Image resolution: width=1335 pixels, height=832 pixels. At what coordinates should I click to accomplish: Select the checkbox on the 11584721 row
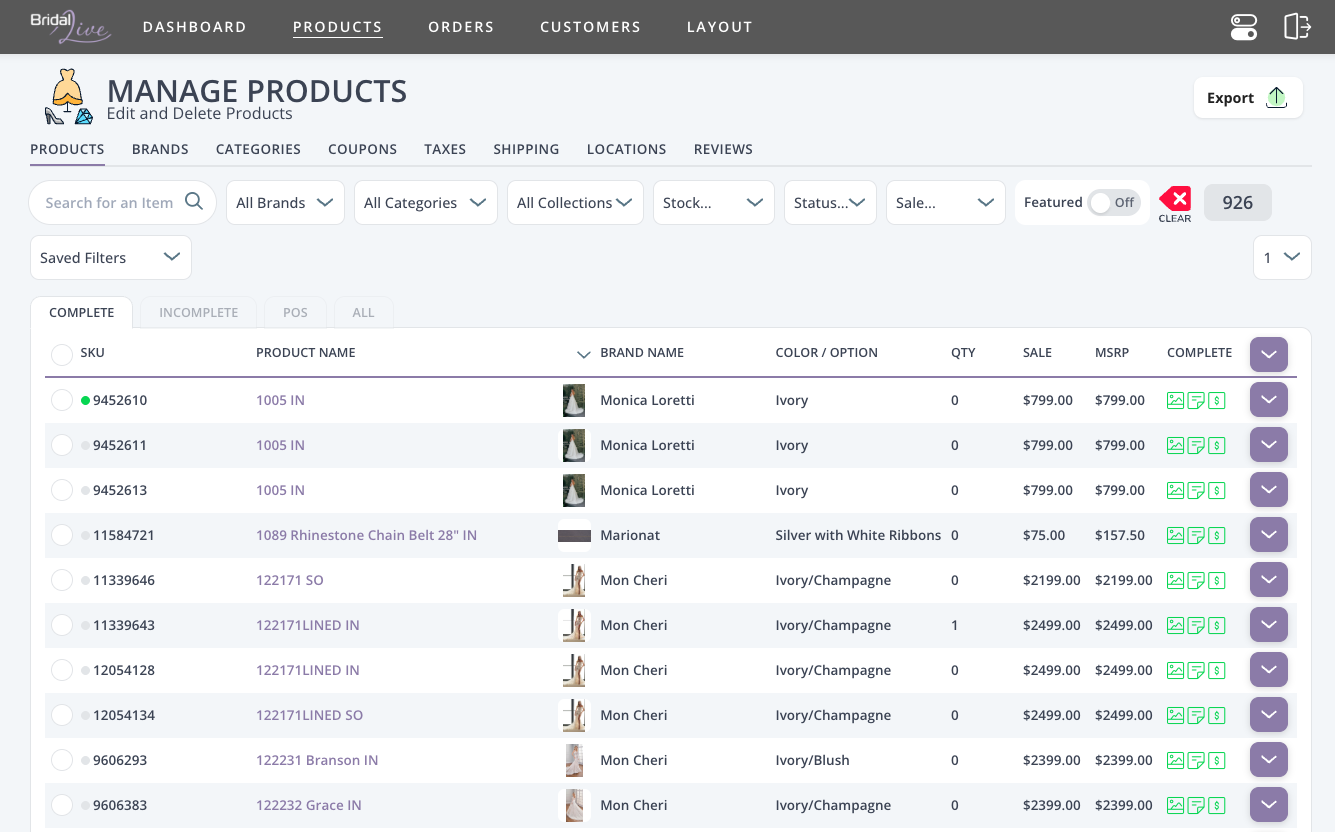[x=61, y=534]
